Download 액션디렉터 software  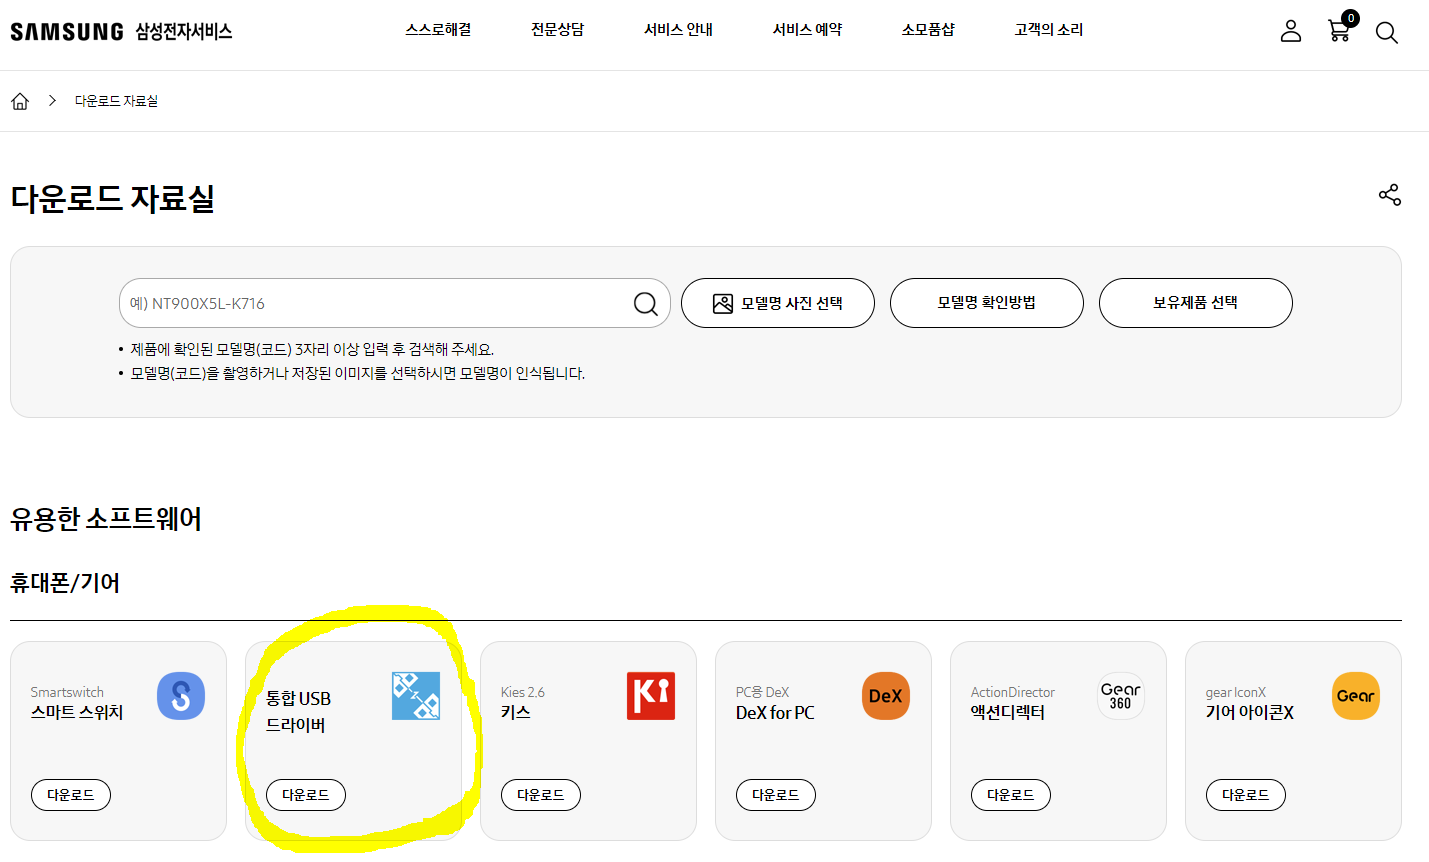(x=1011, y=795)
